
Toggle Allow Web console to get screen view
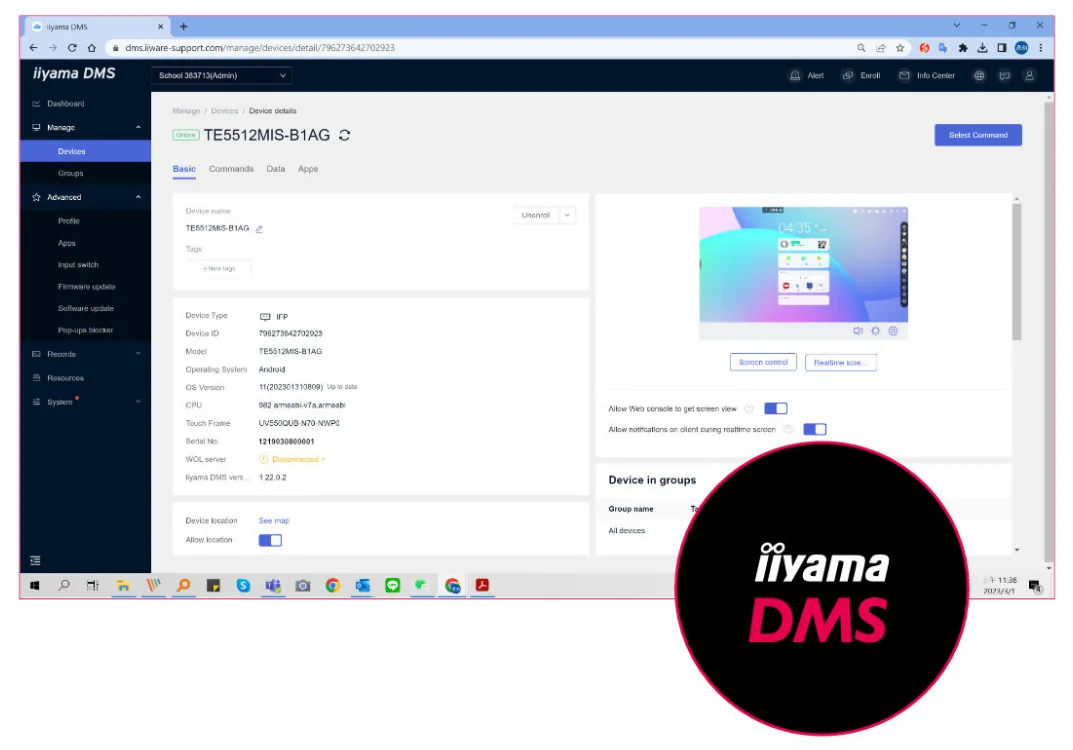[x=775, y=409]
